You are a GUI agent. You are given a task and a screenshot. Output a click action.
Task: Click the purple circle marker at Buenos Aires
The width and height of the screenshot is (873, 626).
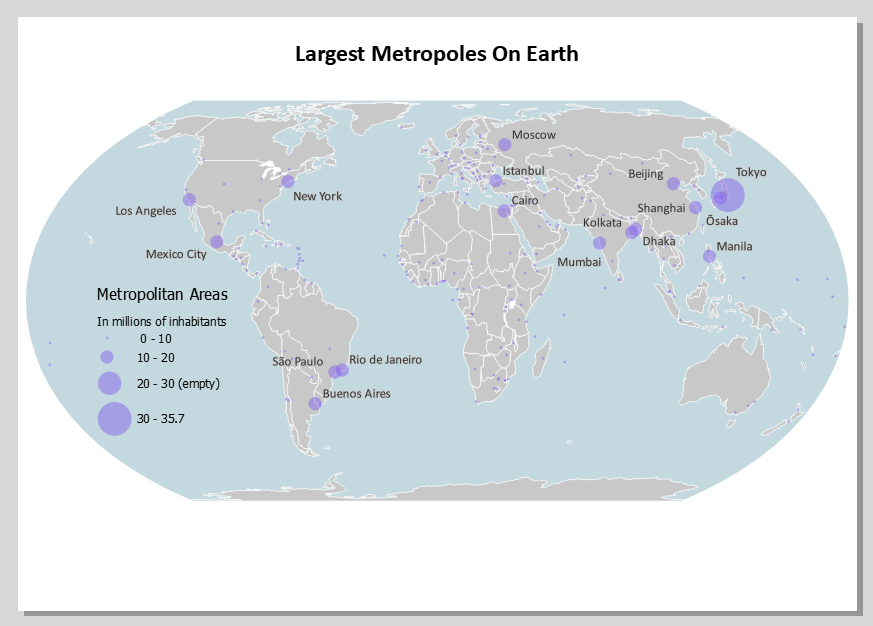315,403
